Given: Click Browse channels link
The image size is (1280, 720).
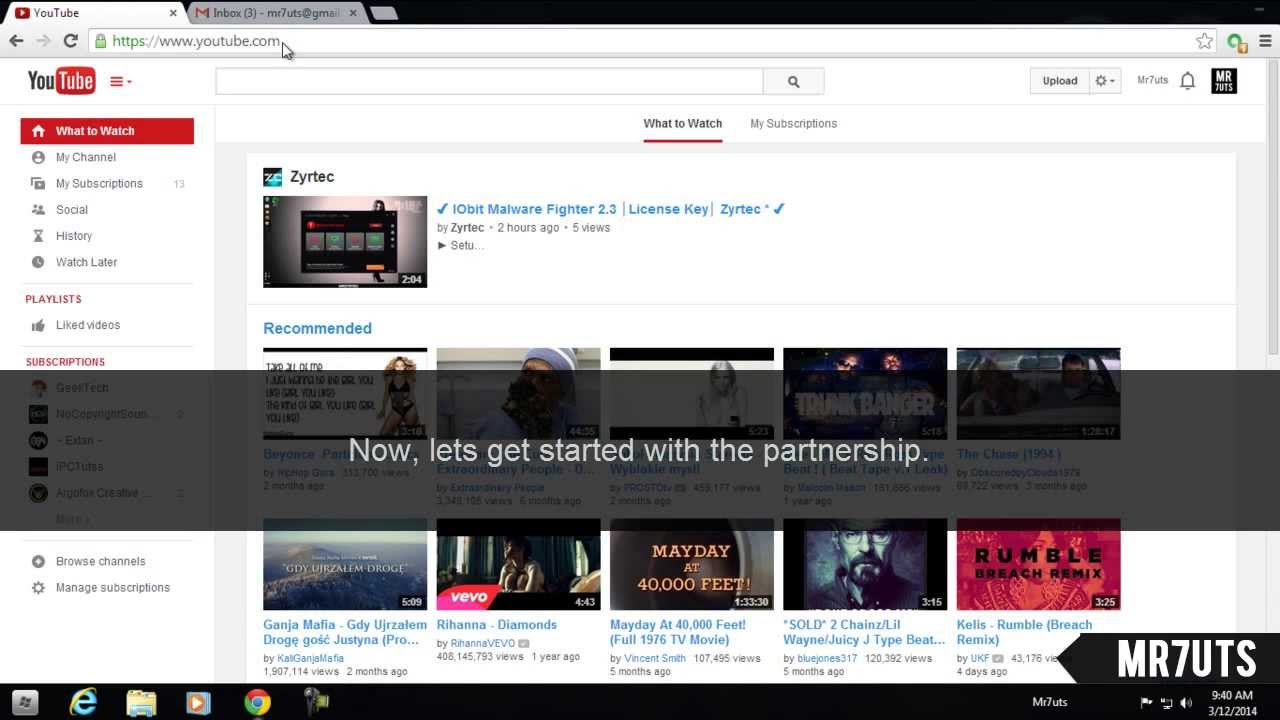Looking at the screenshot, I should point(100,562).
